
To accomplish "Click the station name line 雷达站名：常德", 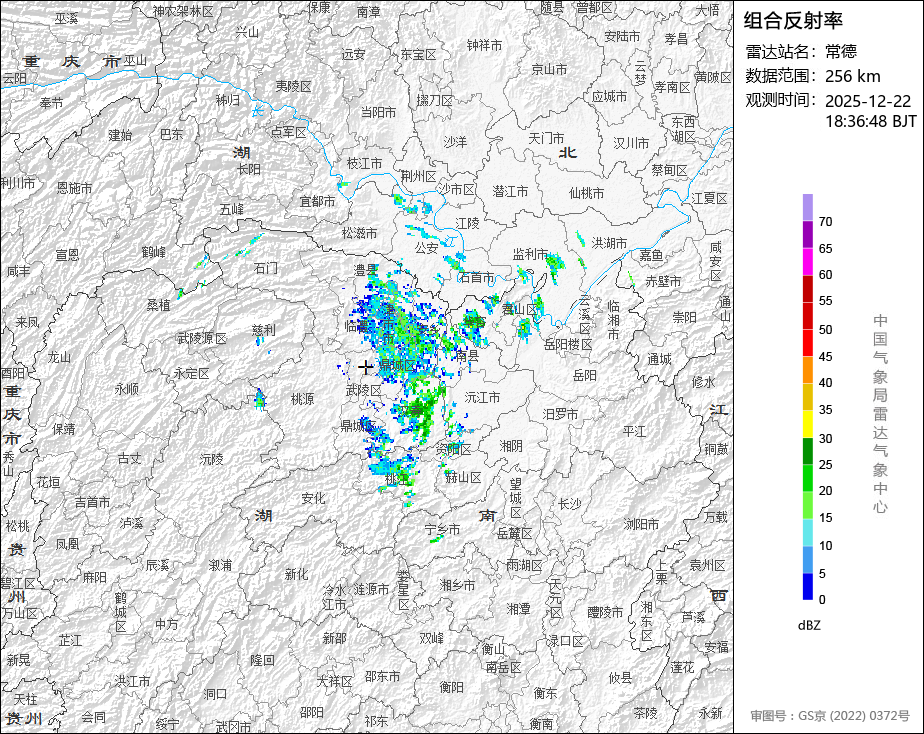I will coord(801,51).
